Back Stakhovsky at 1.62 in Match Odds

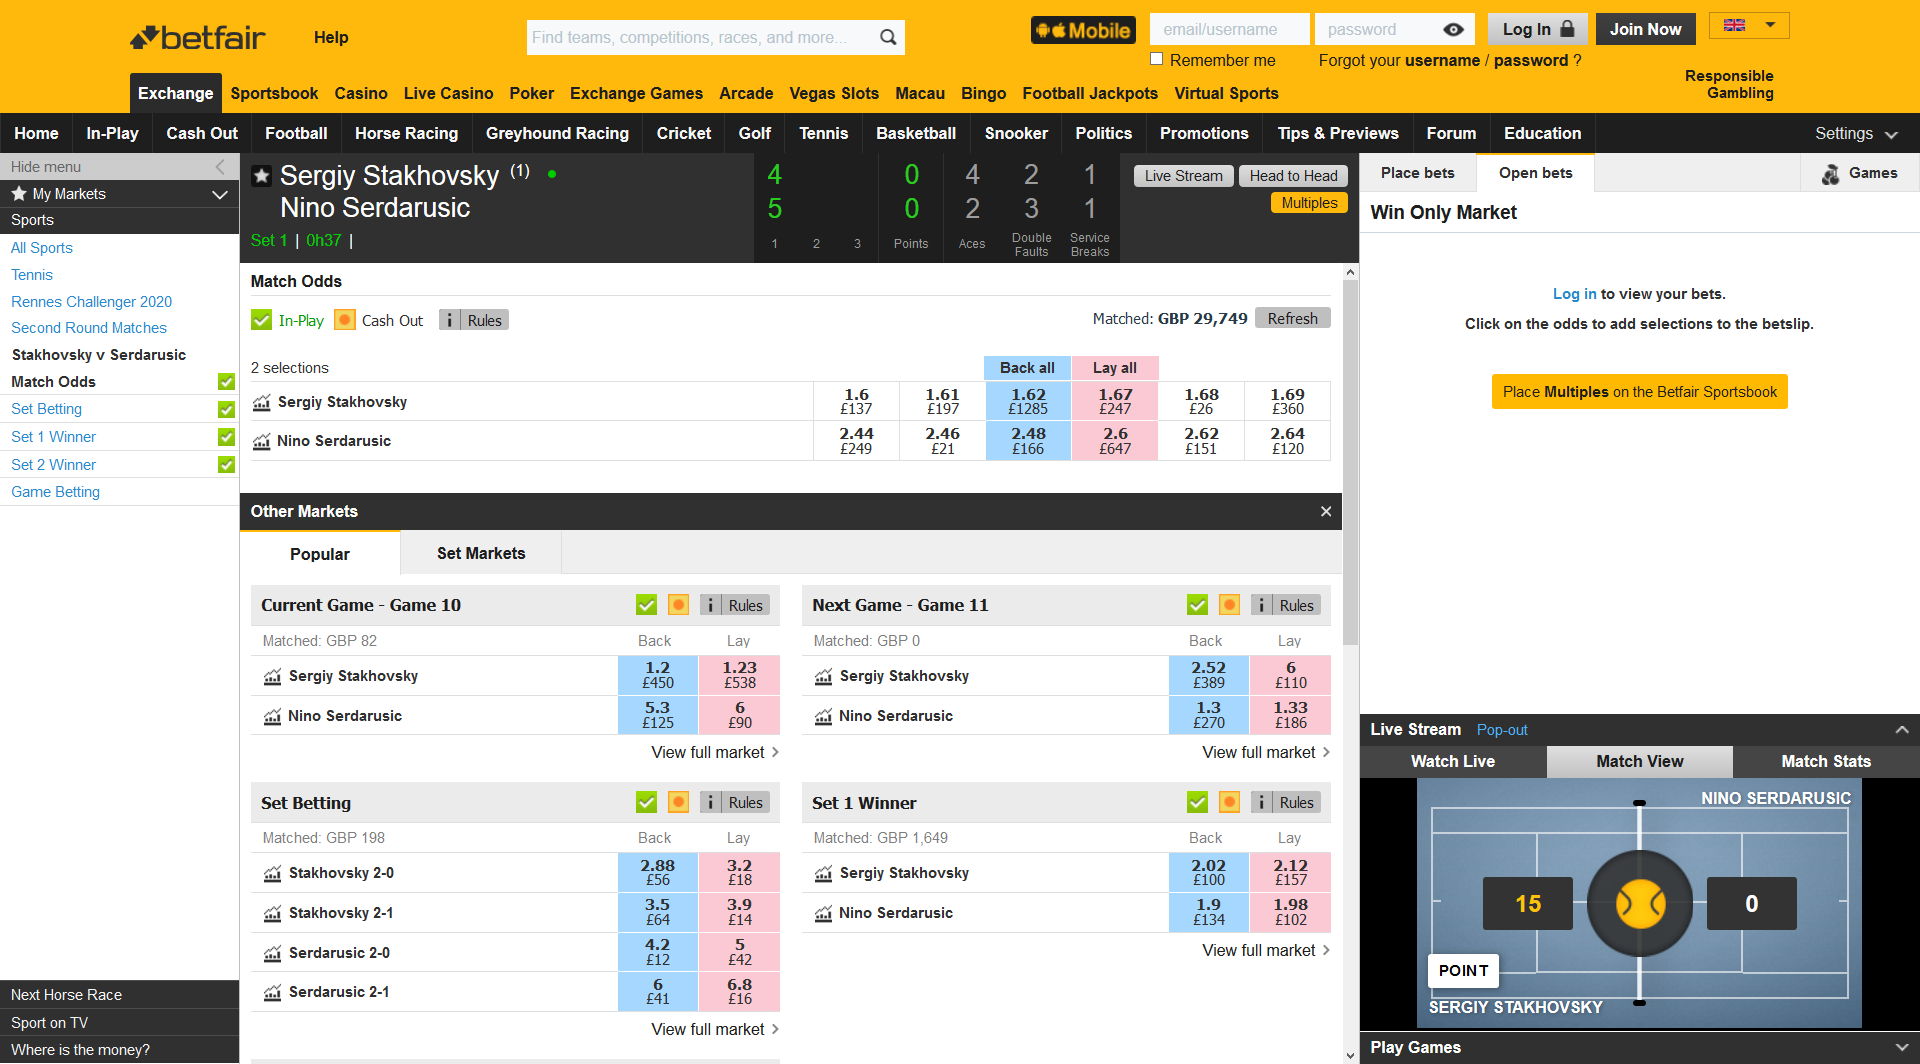pos(1028,401)
